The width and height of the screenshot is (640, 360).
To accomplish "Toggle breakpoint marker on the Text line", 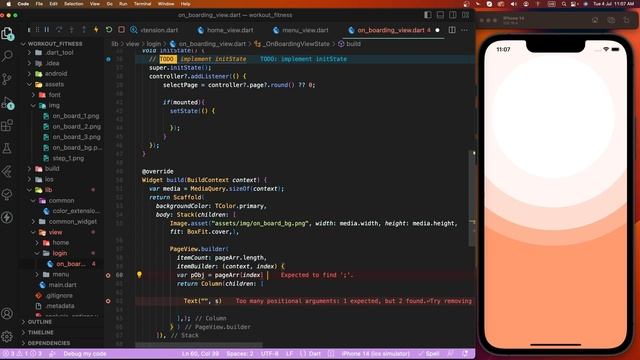I will click(x=108, y=301).
